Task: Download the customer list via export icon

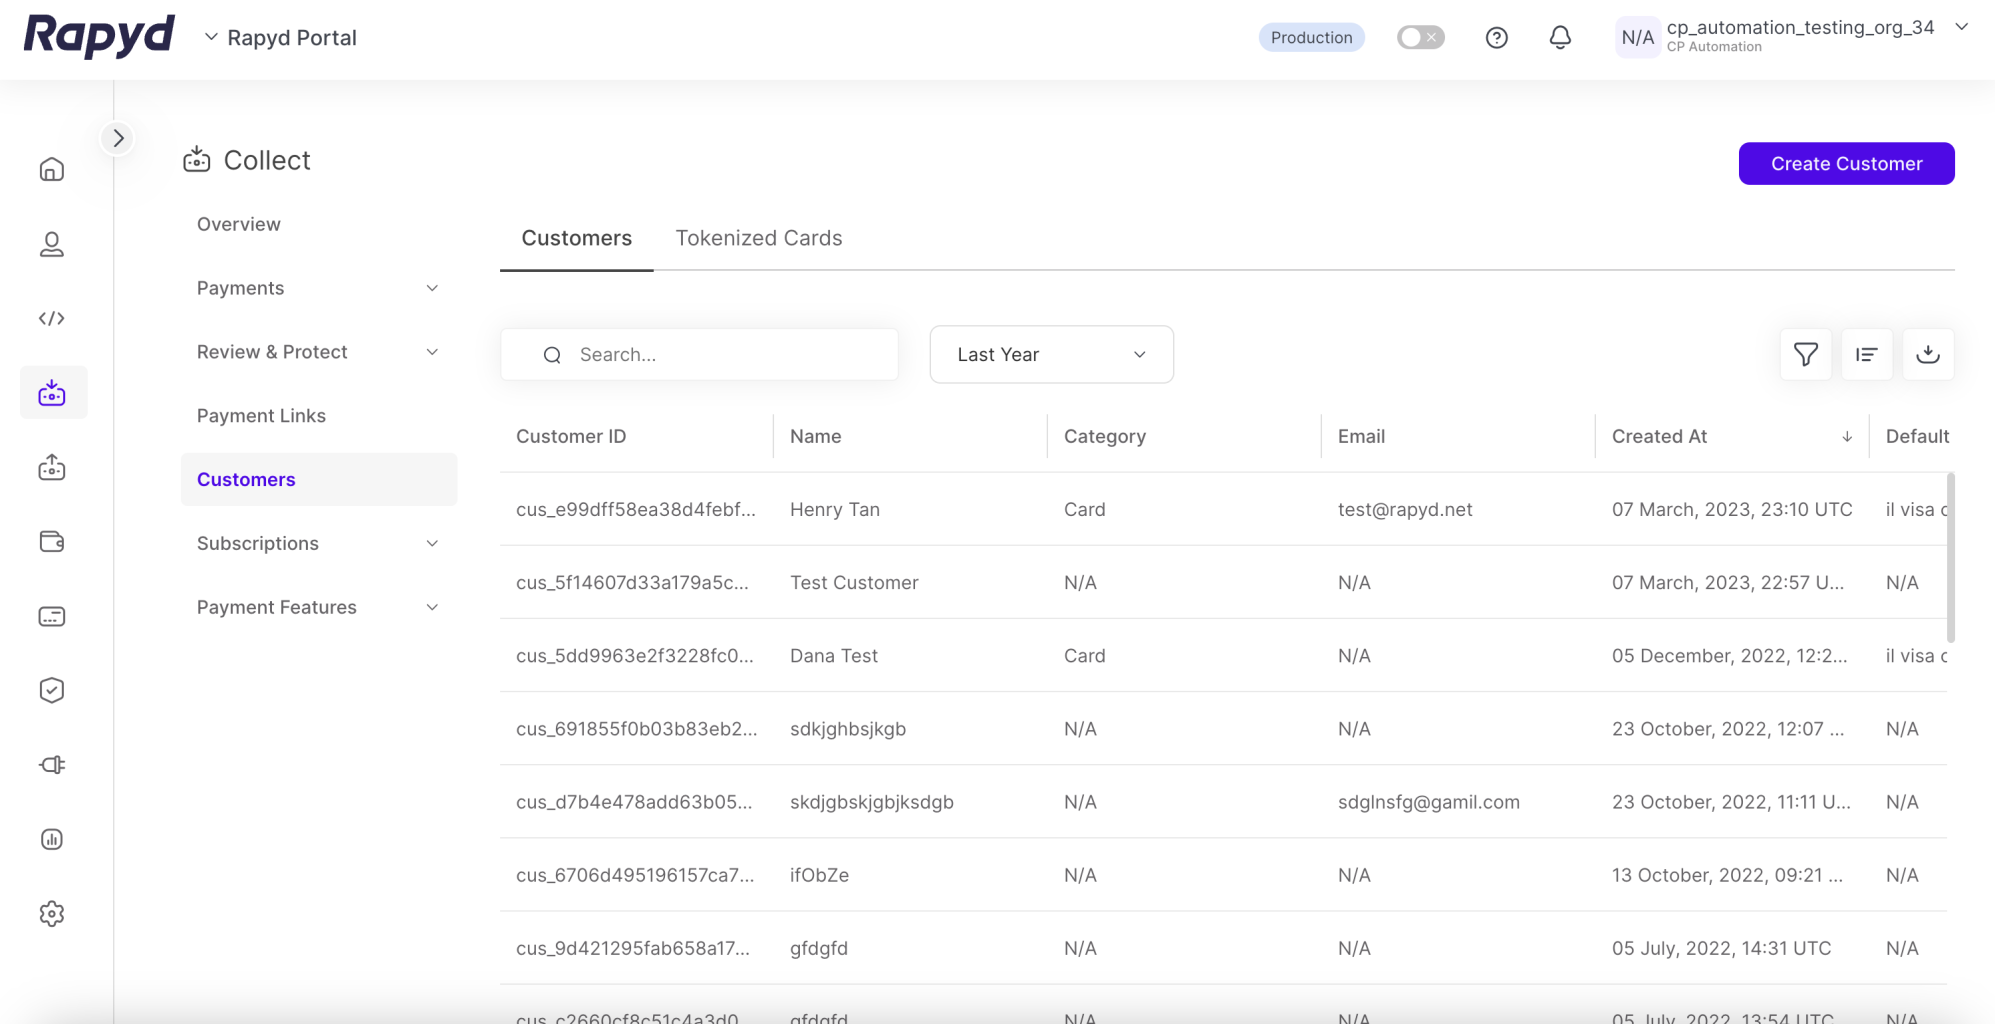Action: (x=1927, y=355)
